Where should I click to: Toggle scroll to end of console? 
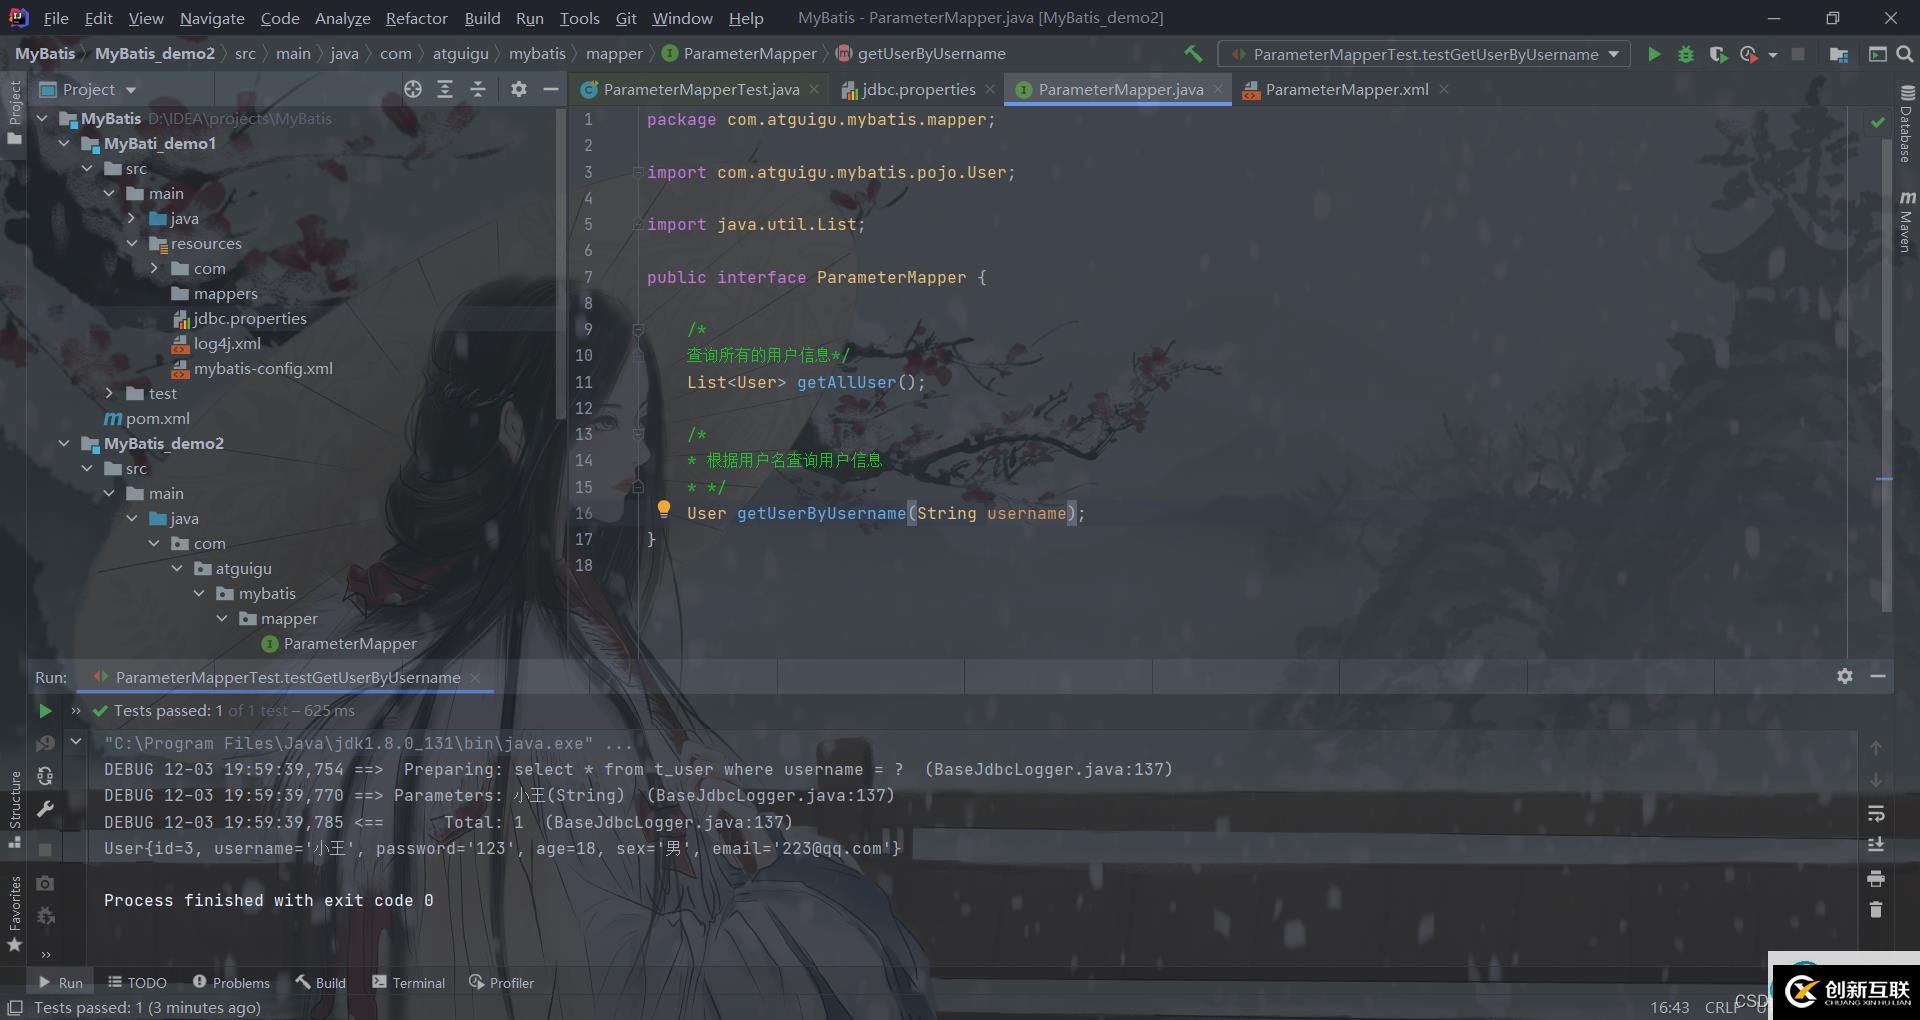(x=1876, y=845)
